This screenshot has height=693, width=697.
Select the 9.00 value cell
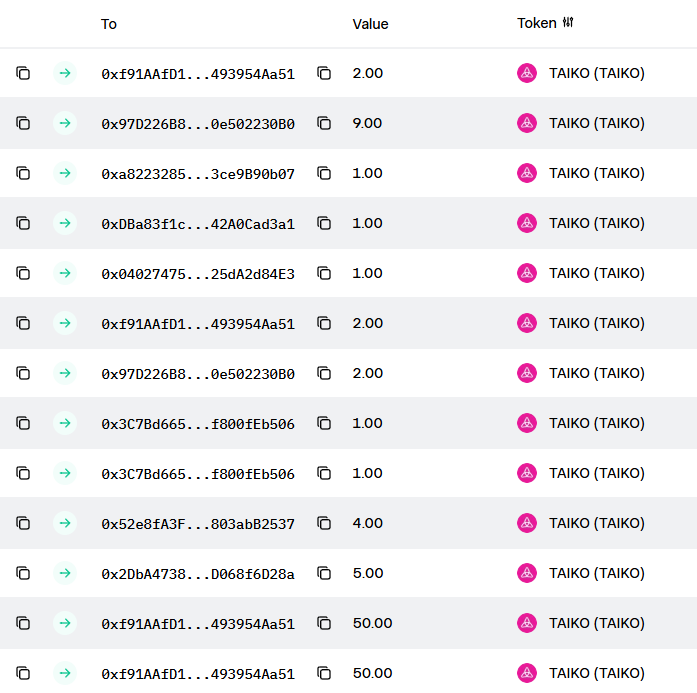(x=367, y=123)
